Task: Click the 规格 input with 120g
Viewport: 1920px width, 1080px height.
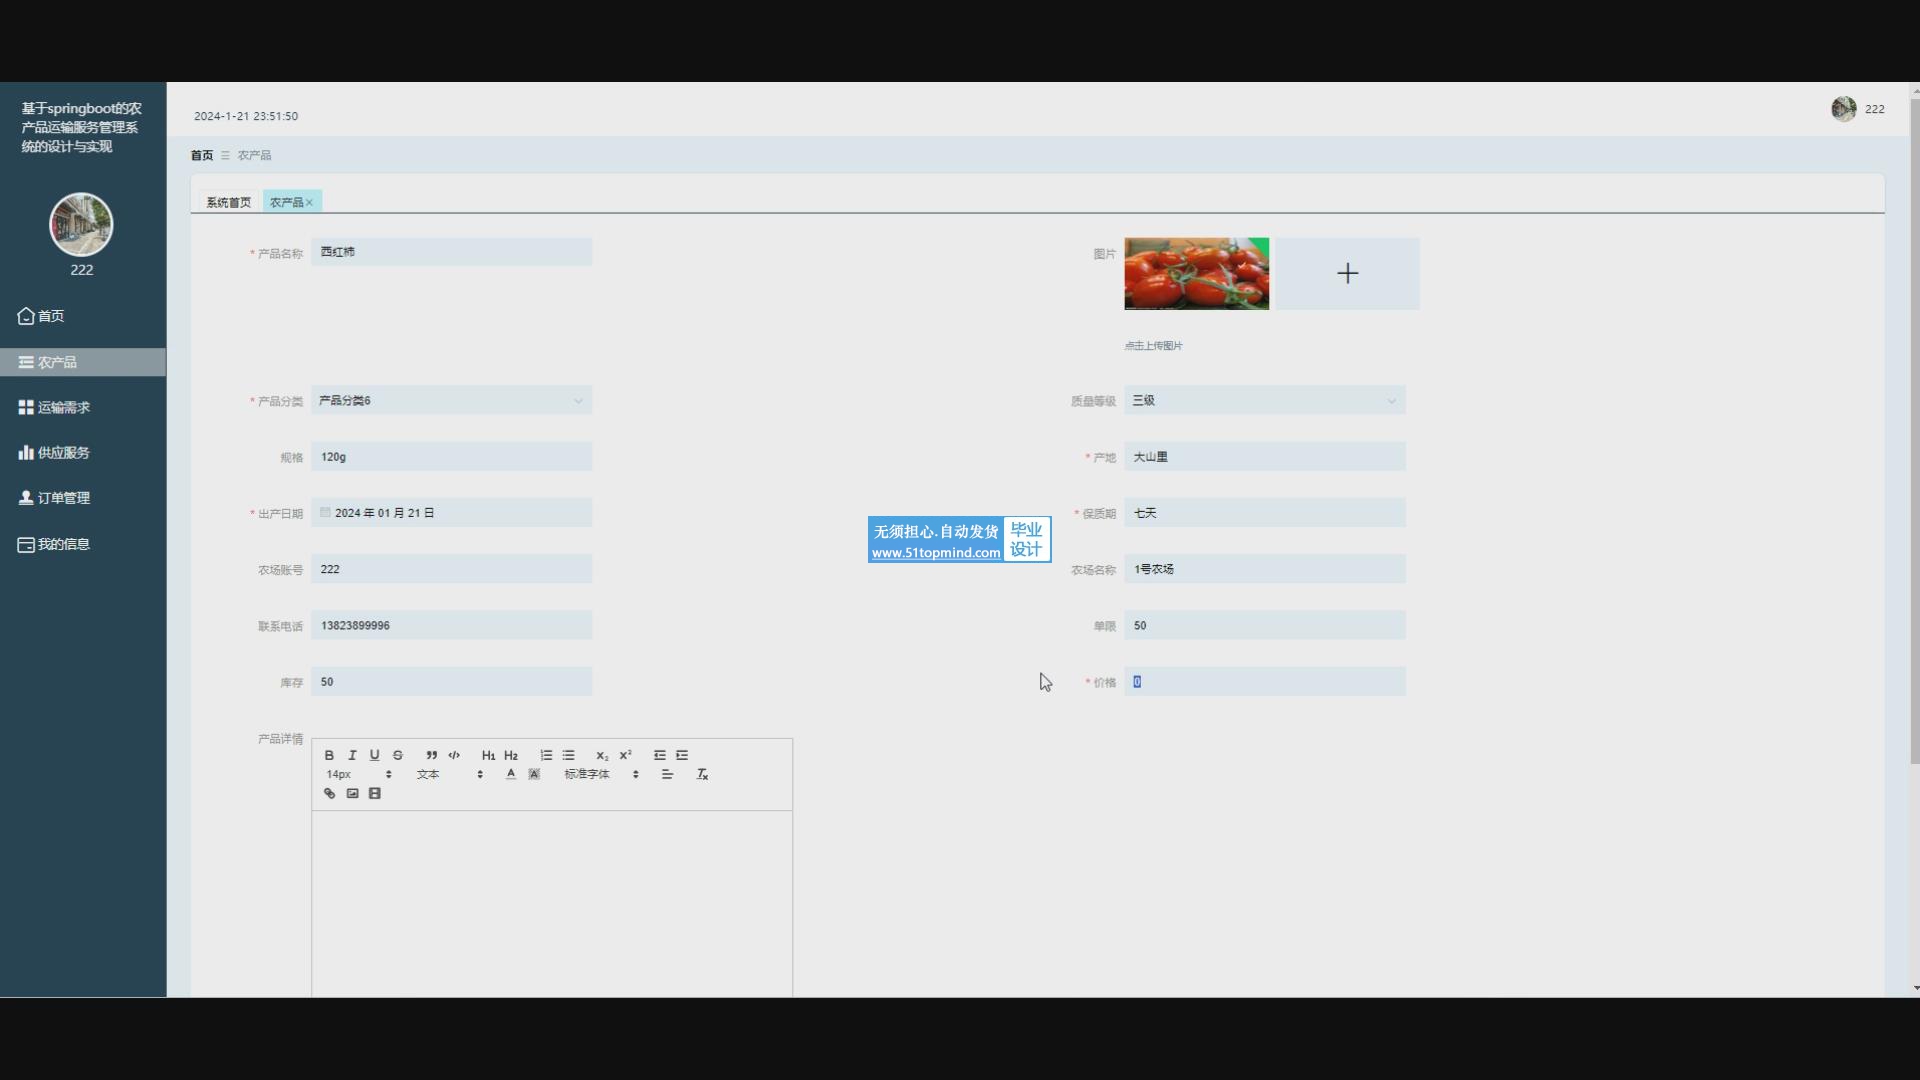Action: tap(451, 456)
